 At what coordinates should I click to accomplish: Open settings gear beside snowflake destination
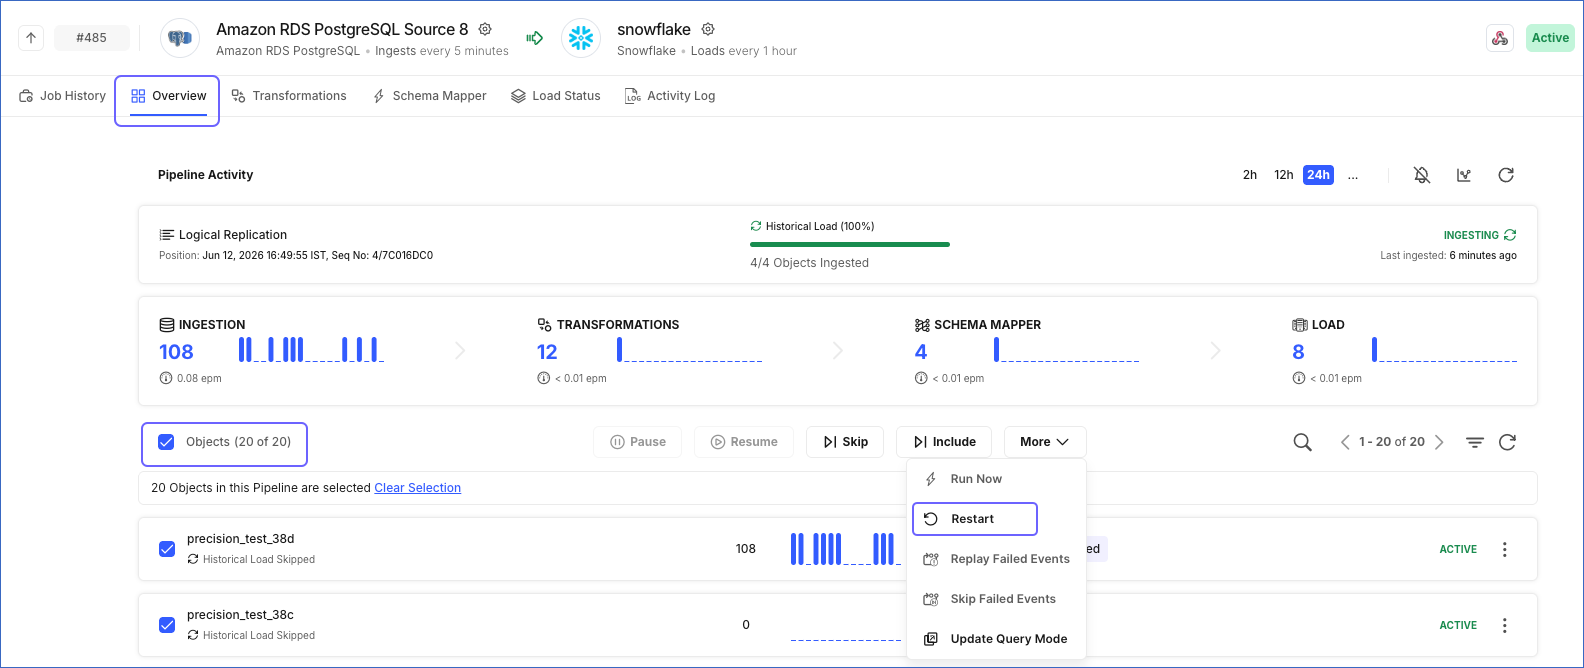tap(708, 29)
